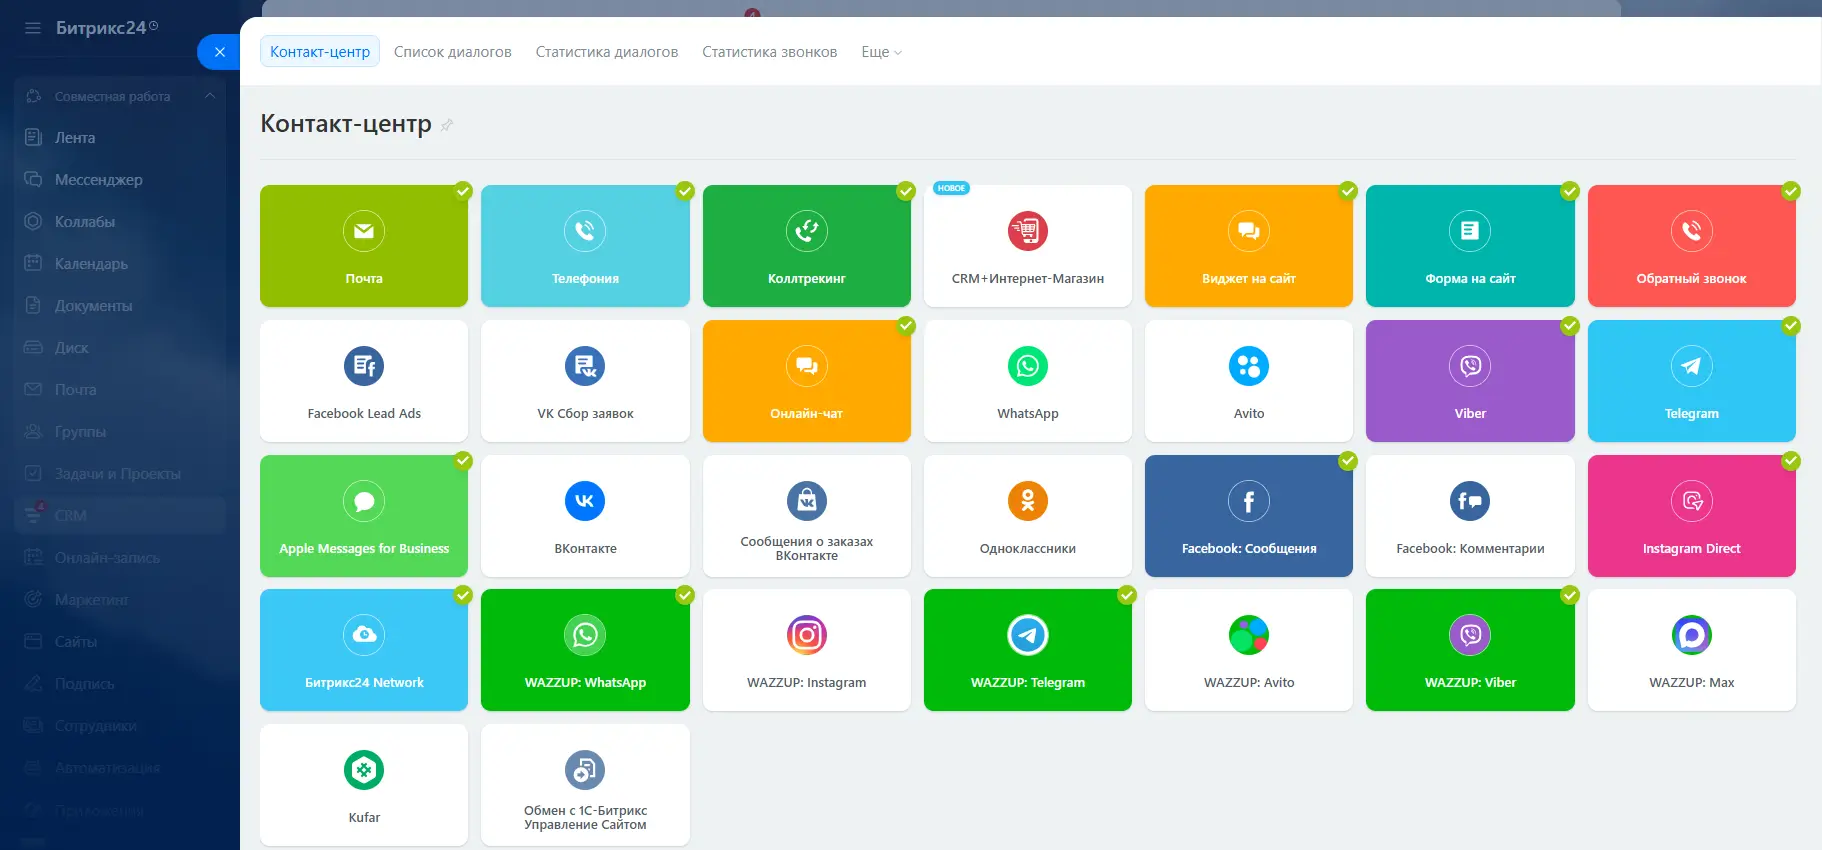Close the slider panel with X button

[x=220, y=52]
